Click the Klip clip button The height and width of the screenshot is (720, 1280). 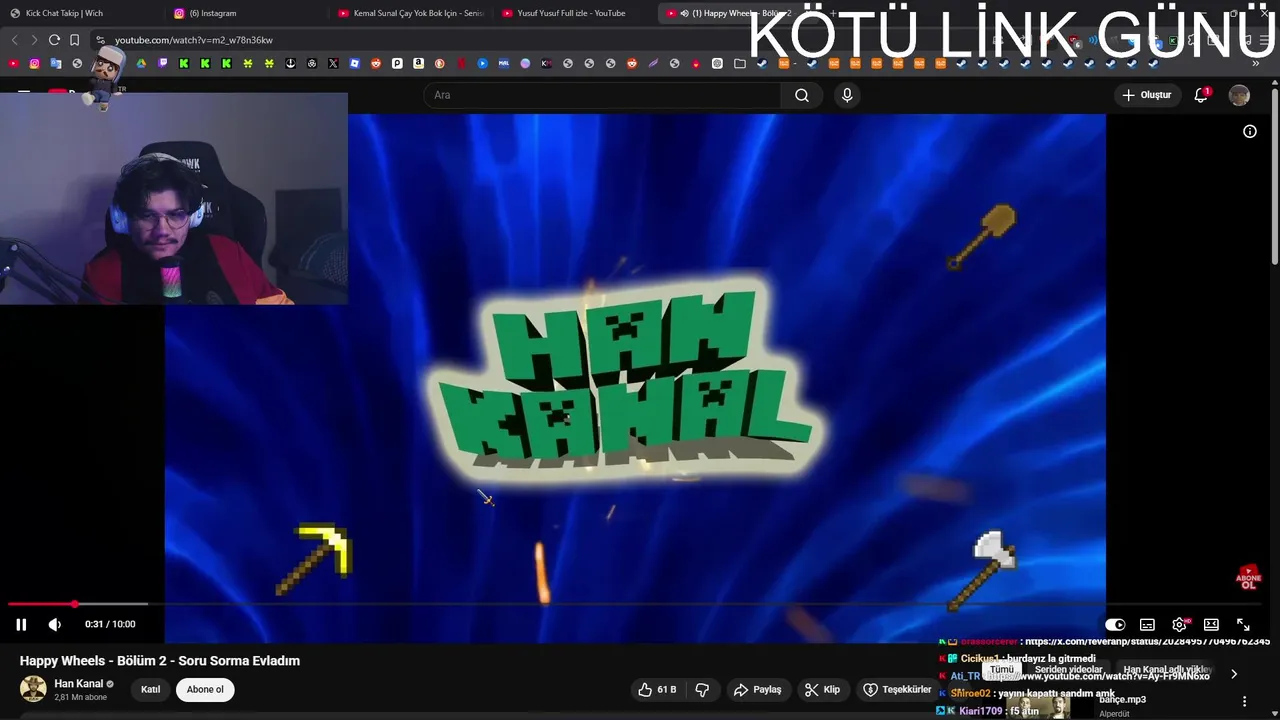click(823, 689)
